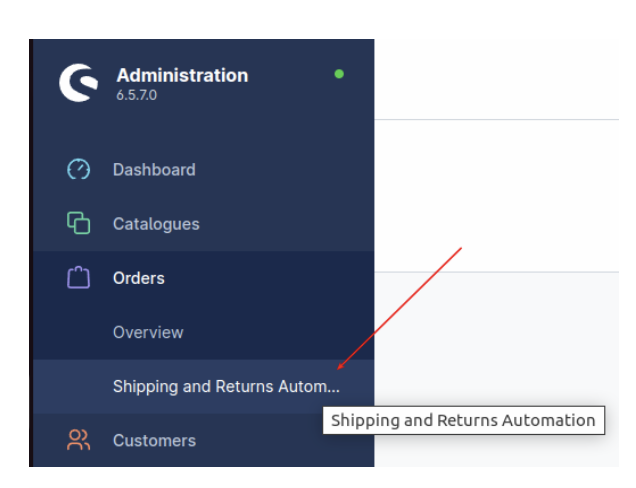Click the white header area beside sidebar

(x=496, y=79)
